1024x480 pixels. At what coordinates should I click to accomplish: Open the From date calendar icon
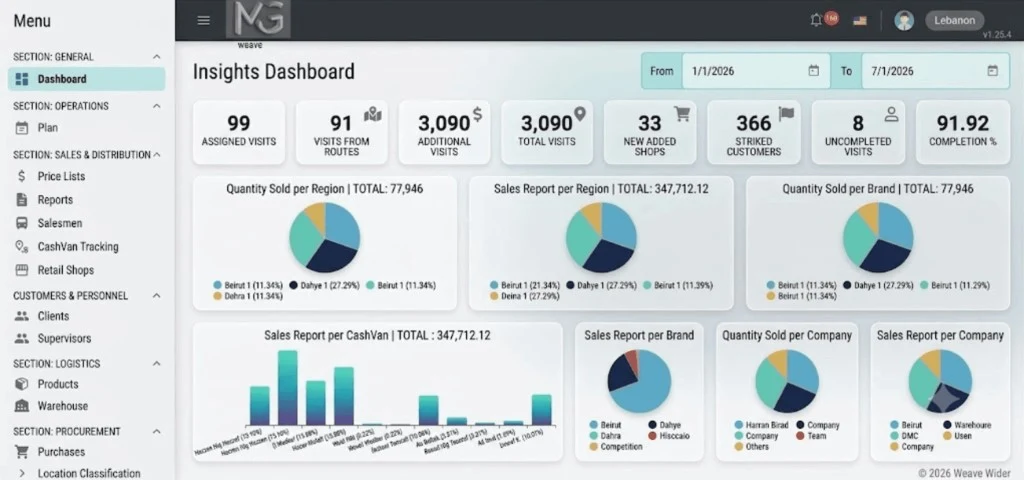tap(814, 71)
